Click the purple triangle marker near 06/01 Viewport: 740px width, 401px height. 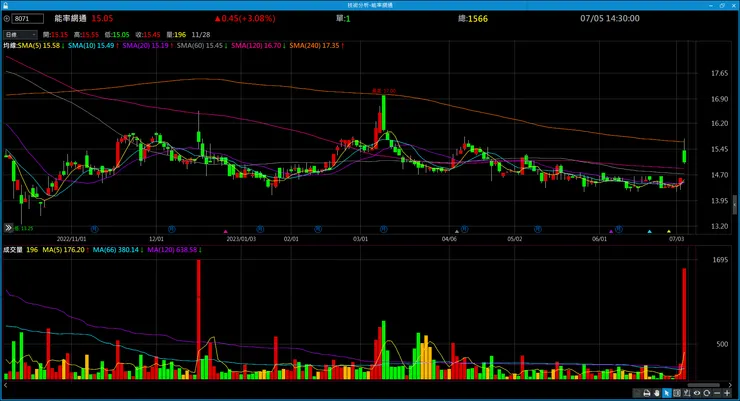coord(611,231)
